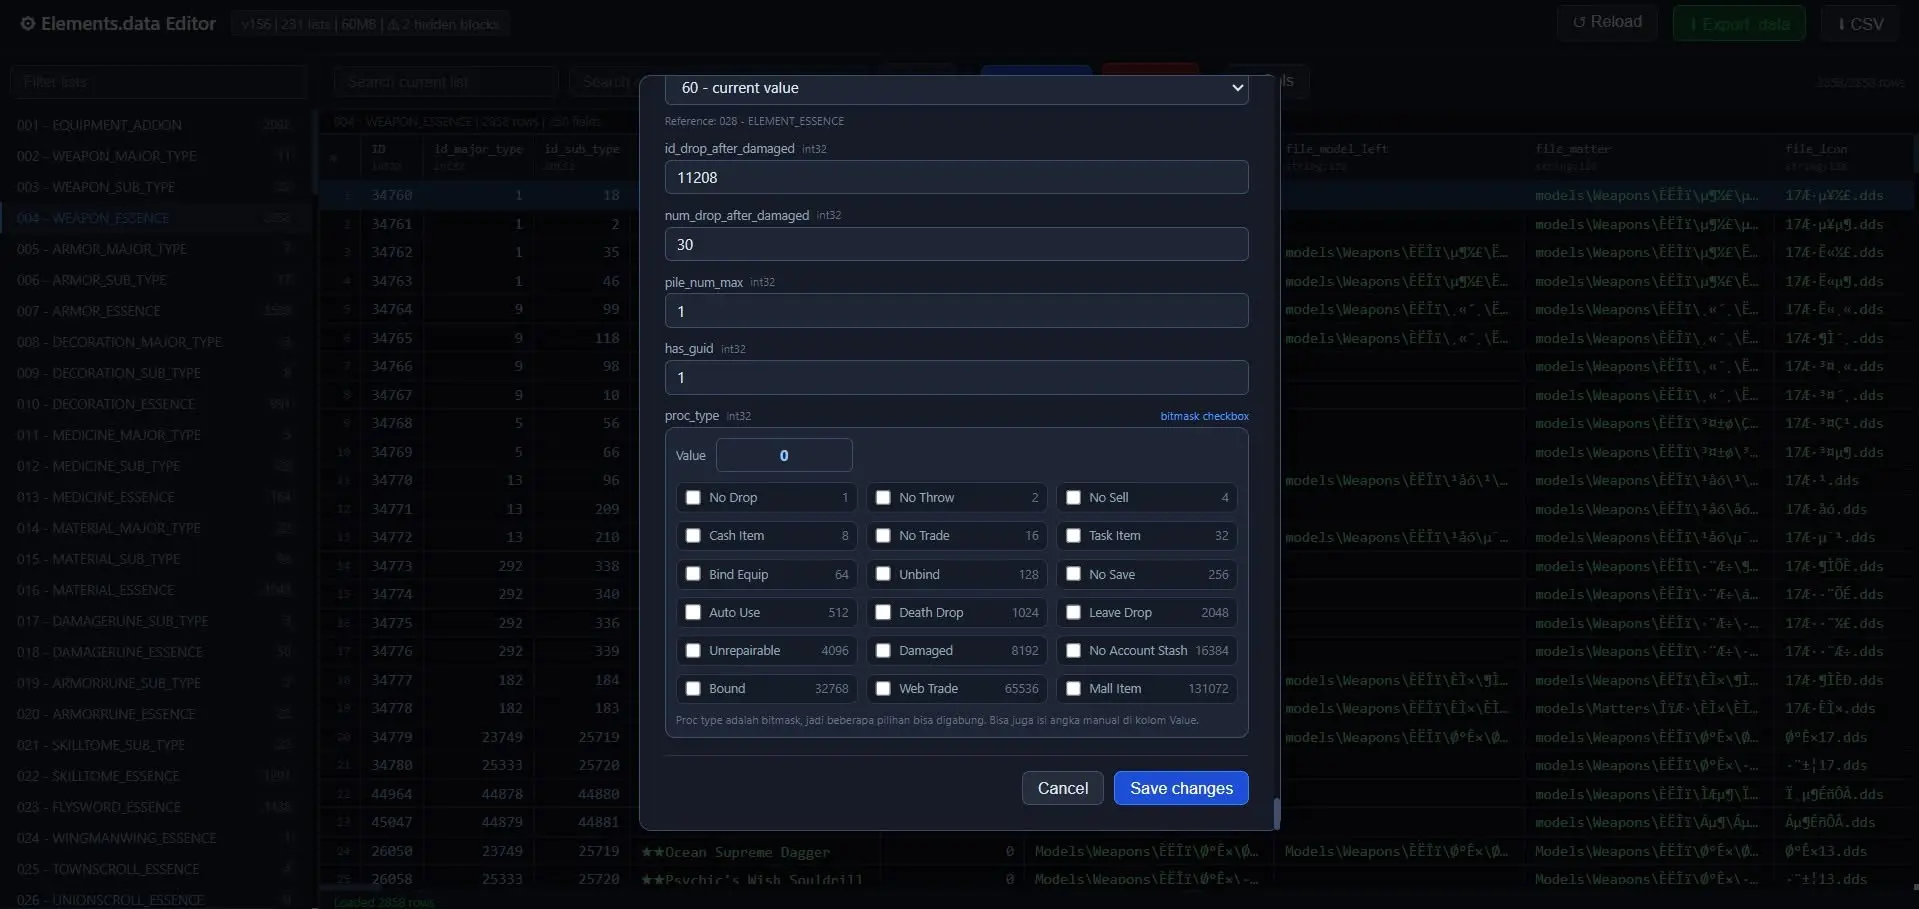Toggle the No Trade checkbox
This screenshot has height=909, width=1919.
(x=883, y=536)
